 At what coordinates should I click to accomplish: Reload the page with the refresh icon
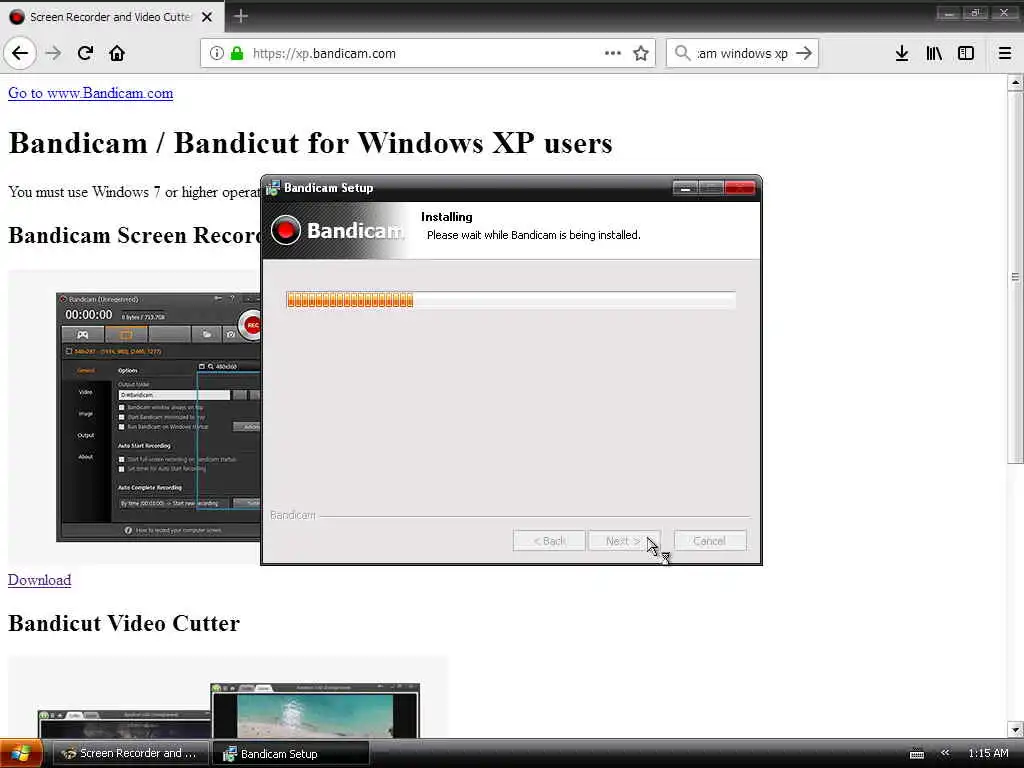[x=86, y=53]
